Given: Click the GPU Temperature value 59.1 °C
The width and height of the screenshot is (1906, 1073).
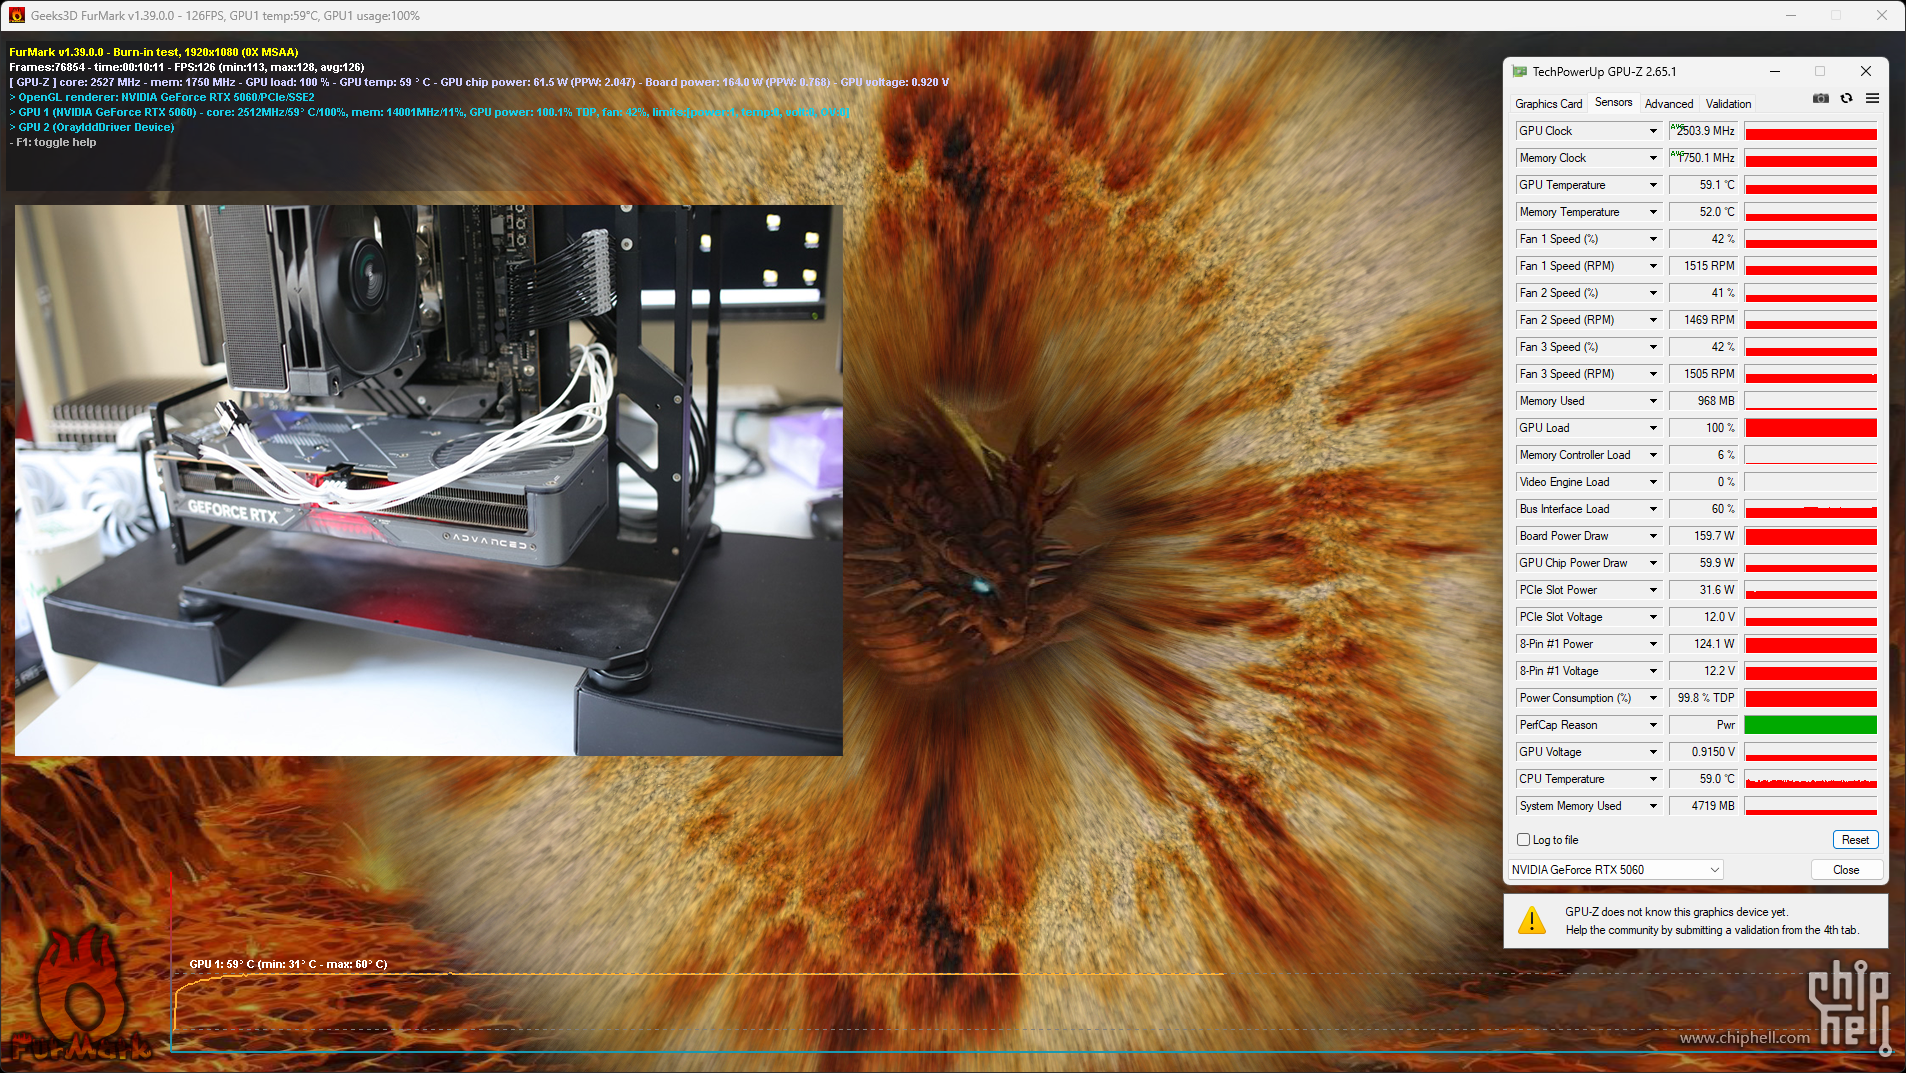Looking at the screenshot, I should pos(1704,185).
